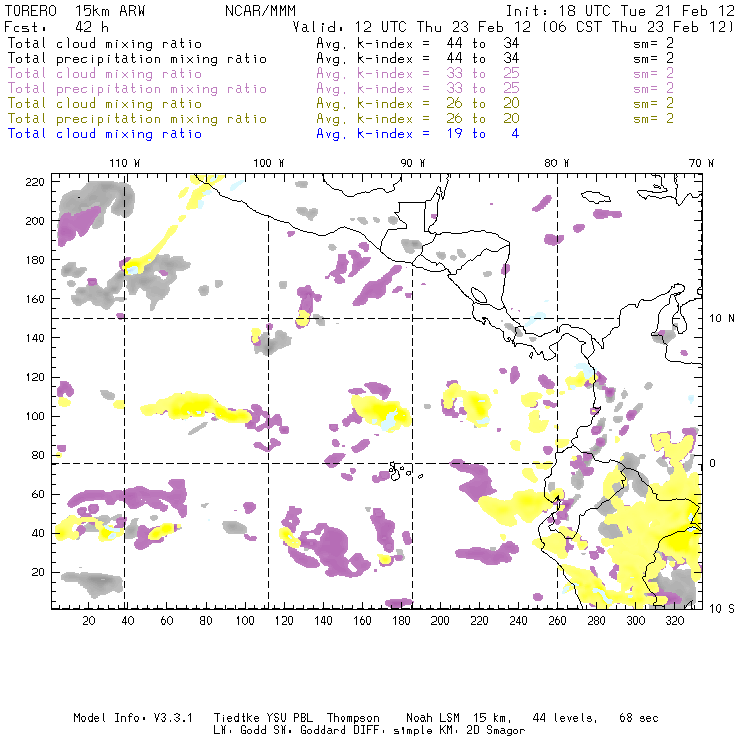Click the 'Tiedtke YSU PBL' scheme text
This screenshot has height=740, width=740.
[263, 718]
